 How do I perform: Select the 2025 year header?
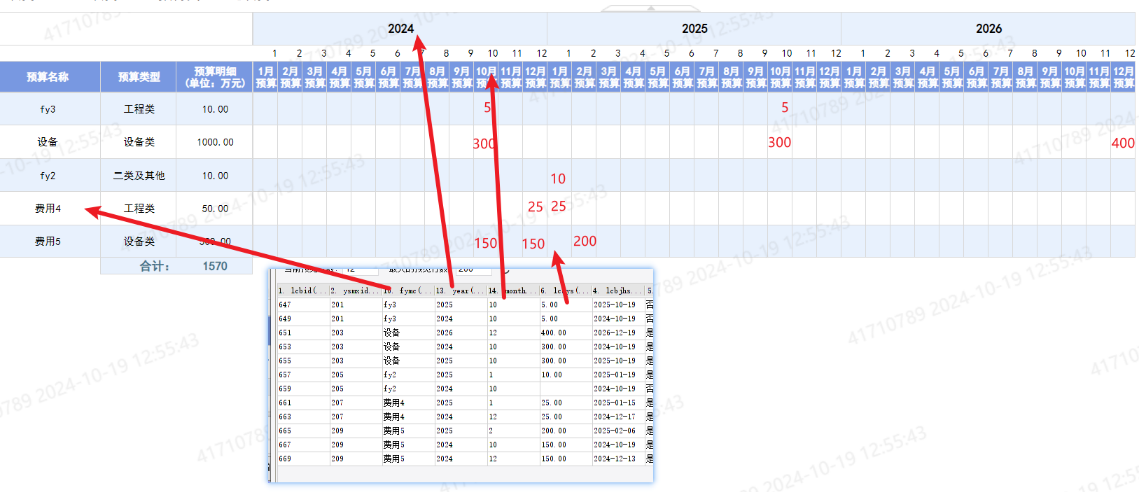coord(694,29)
